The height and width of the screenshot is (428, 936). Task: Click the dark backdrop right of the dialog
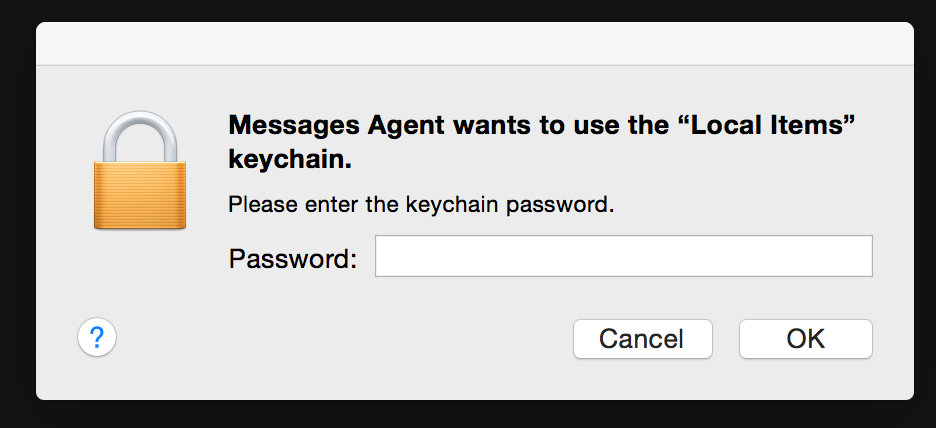924,210
